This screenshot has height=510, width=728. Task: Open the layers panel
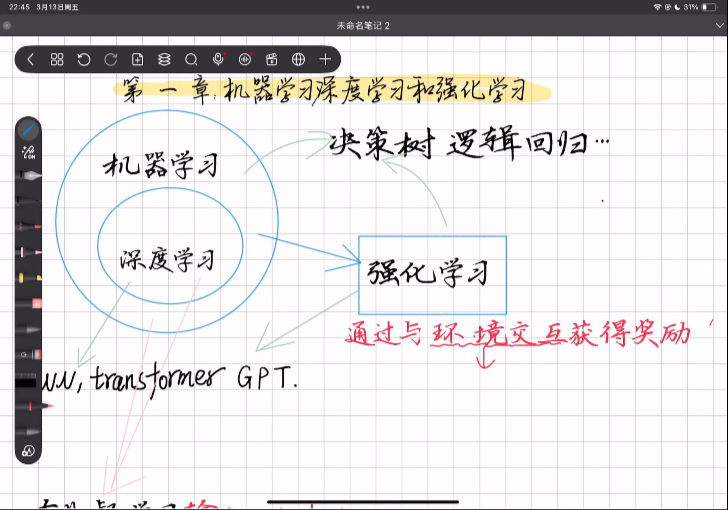tap(164, 59)
